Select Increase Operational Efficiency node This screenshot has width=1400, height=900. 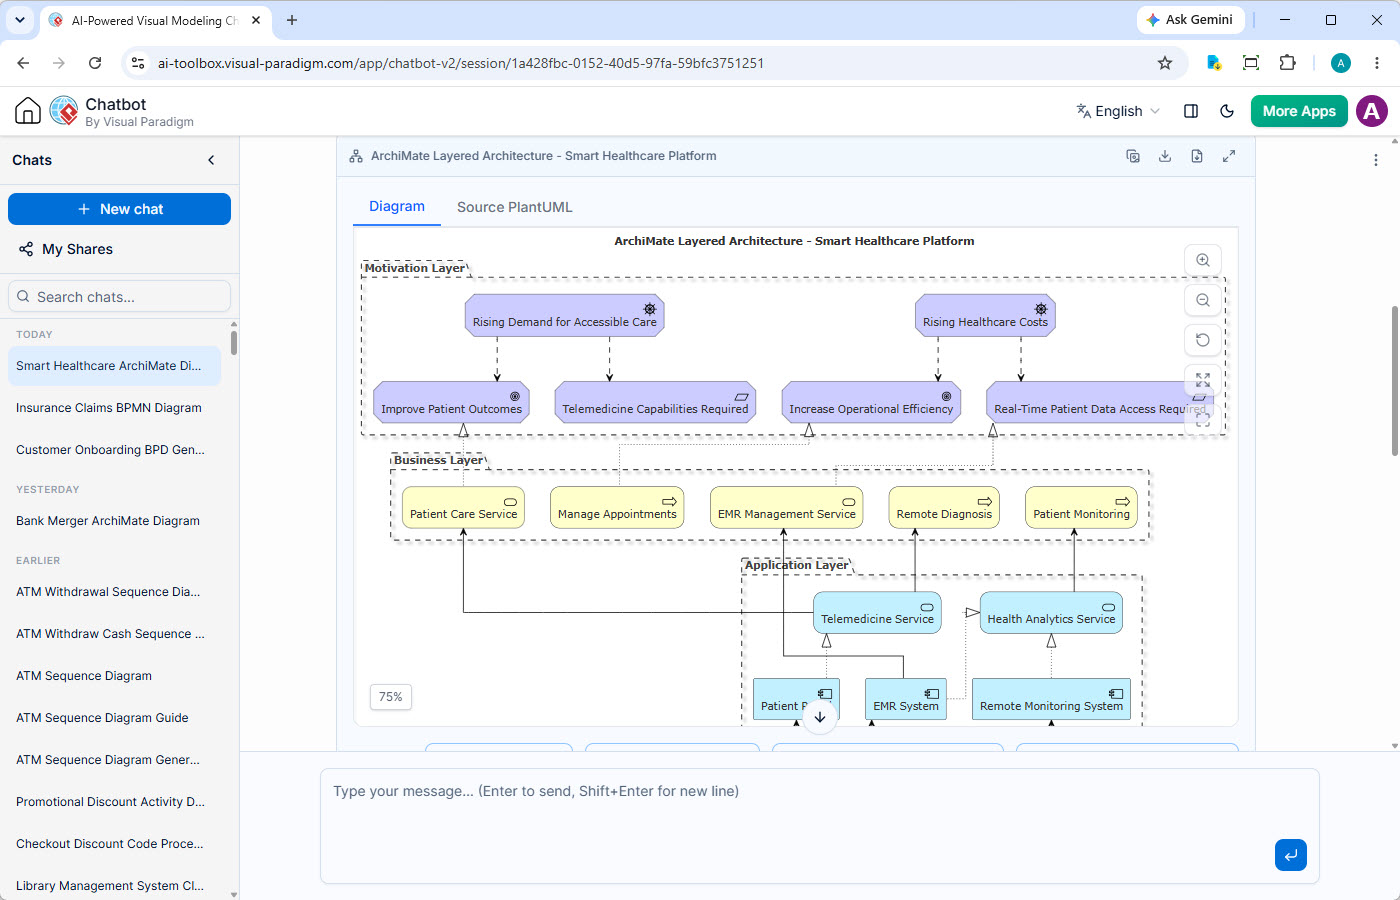(871, 402)
